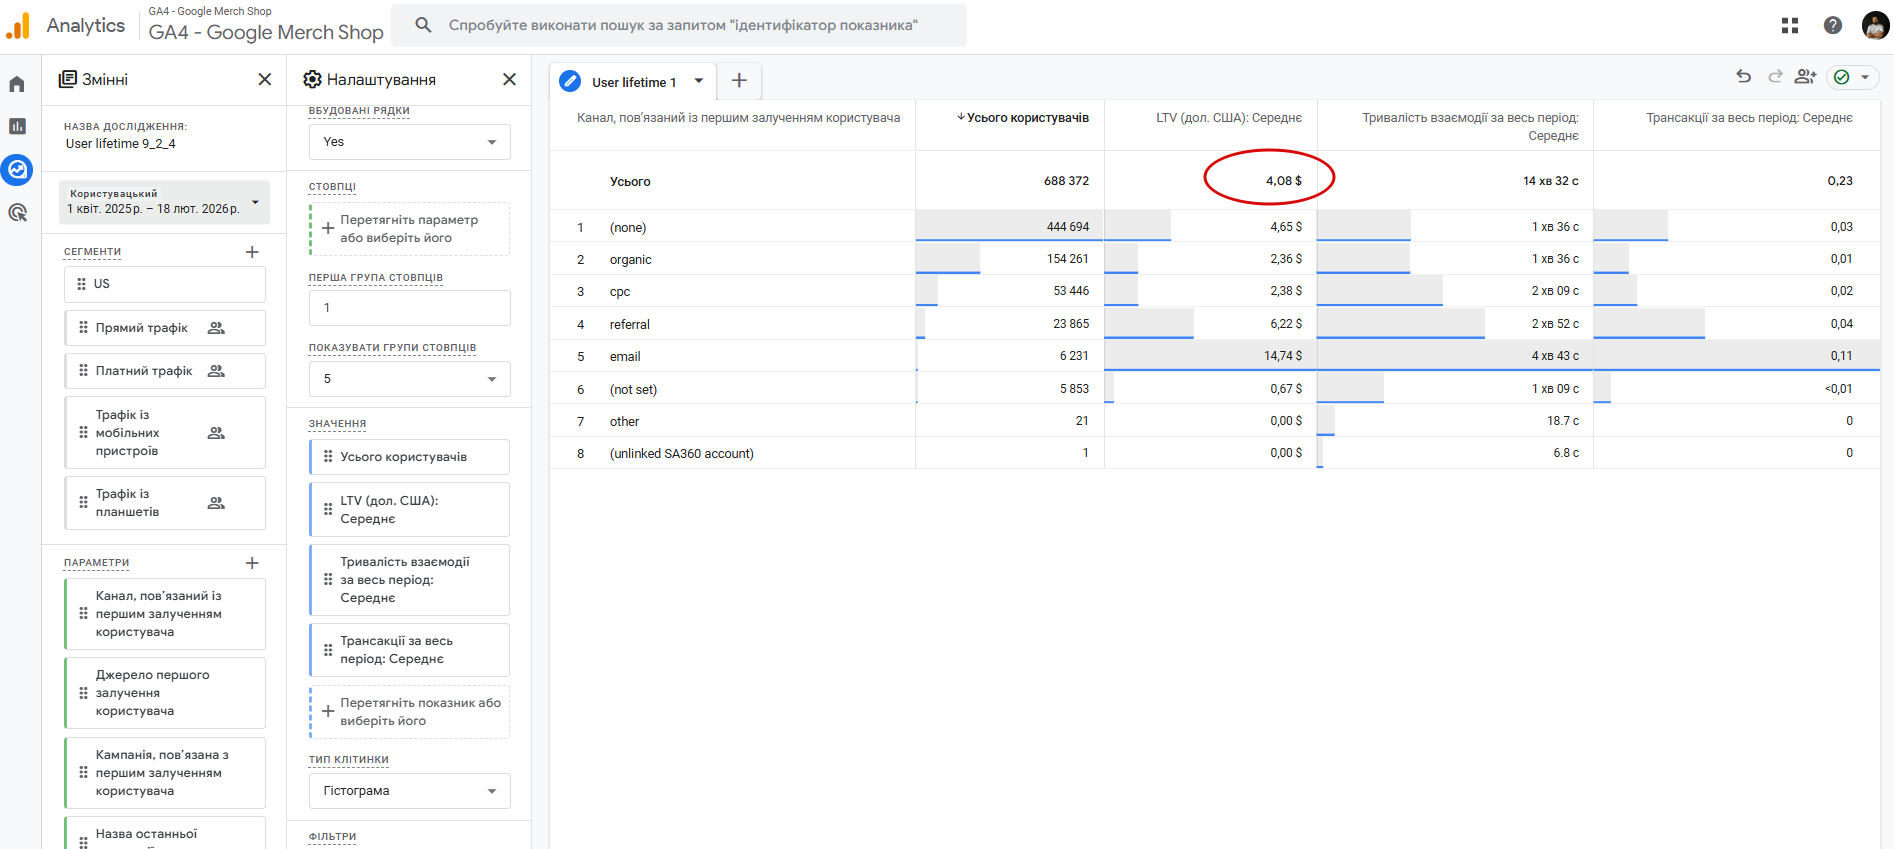Viewport: 1894px width, 849px height.
Task: Open column groups dropdown showing 5
Action: 409,379
